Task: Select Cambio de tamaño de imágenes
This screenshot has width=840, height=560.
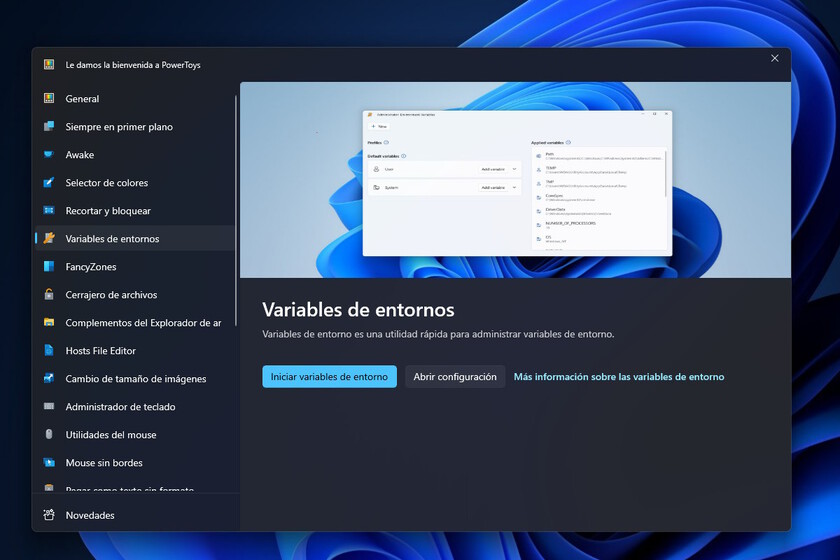Action: (134, 378)
